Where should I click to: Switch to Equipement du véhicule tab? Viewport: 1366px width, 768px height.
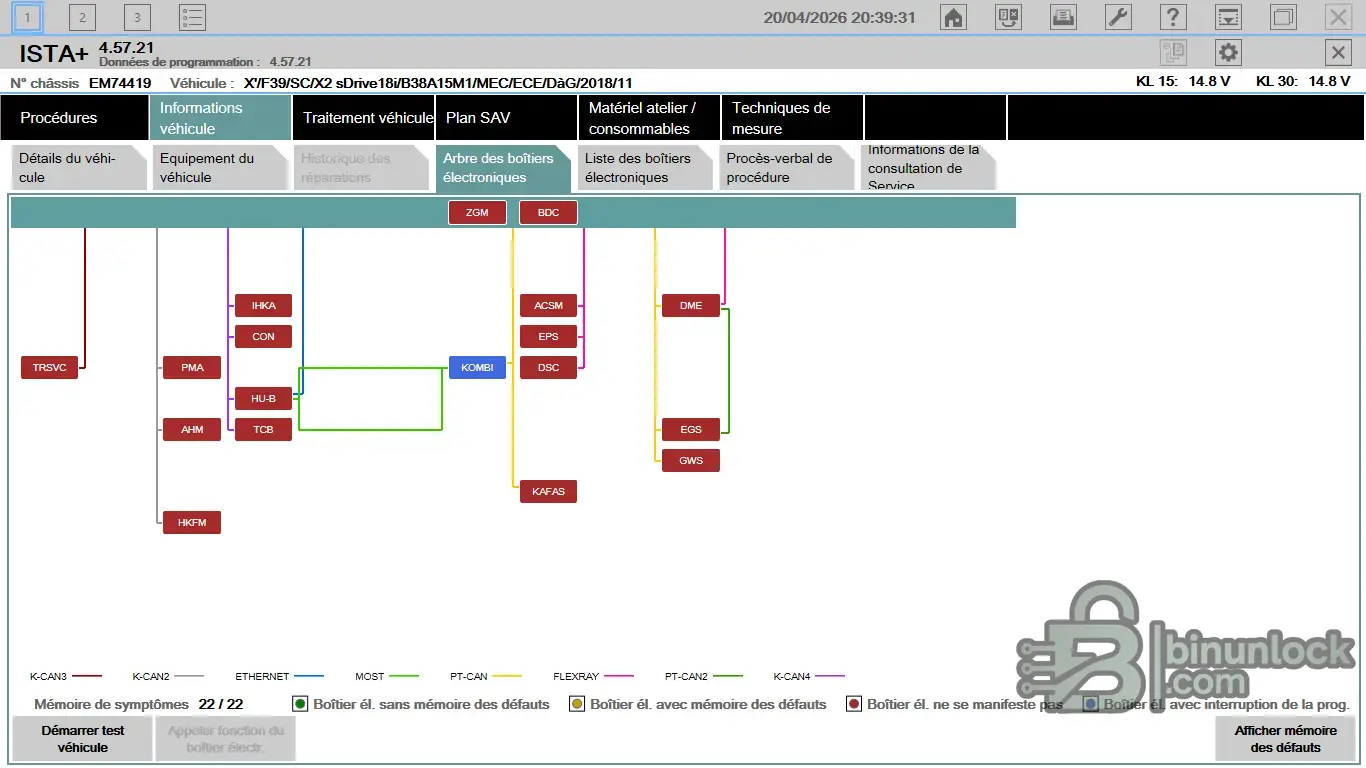point(217,168)
